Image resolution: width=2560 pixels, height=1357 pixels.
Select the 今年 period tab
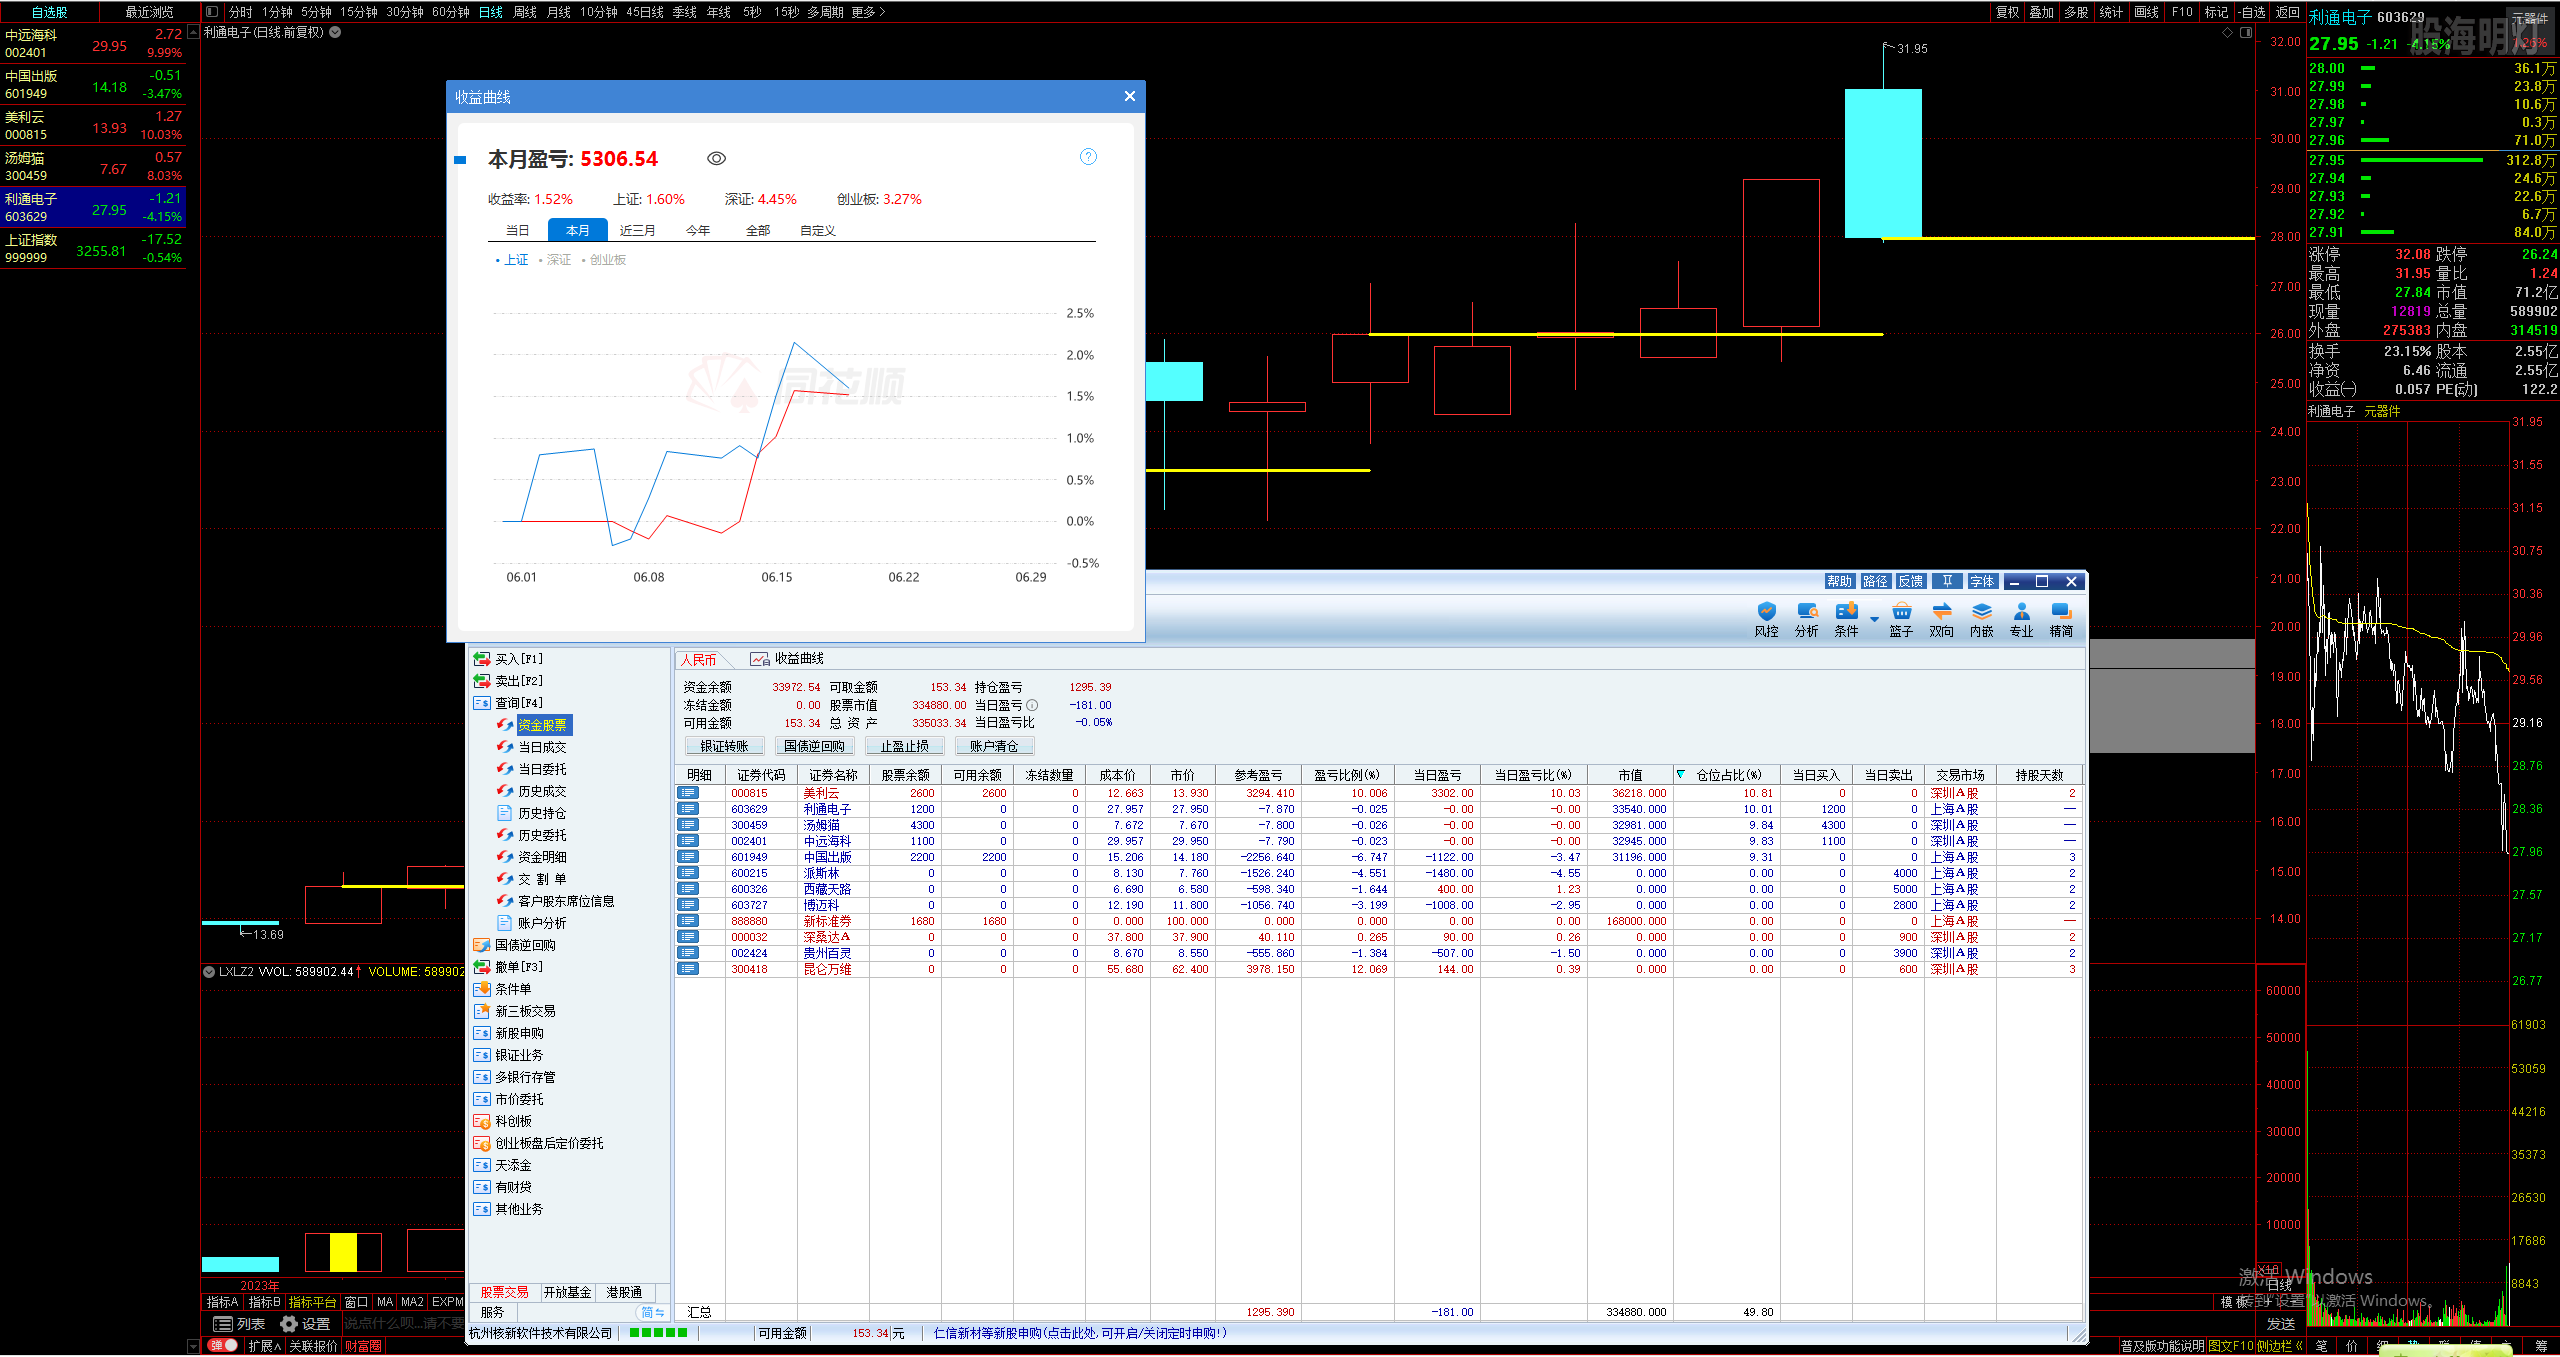point(697,230)
